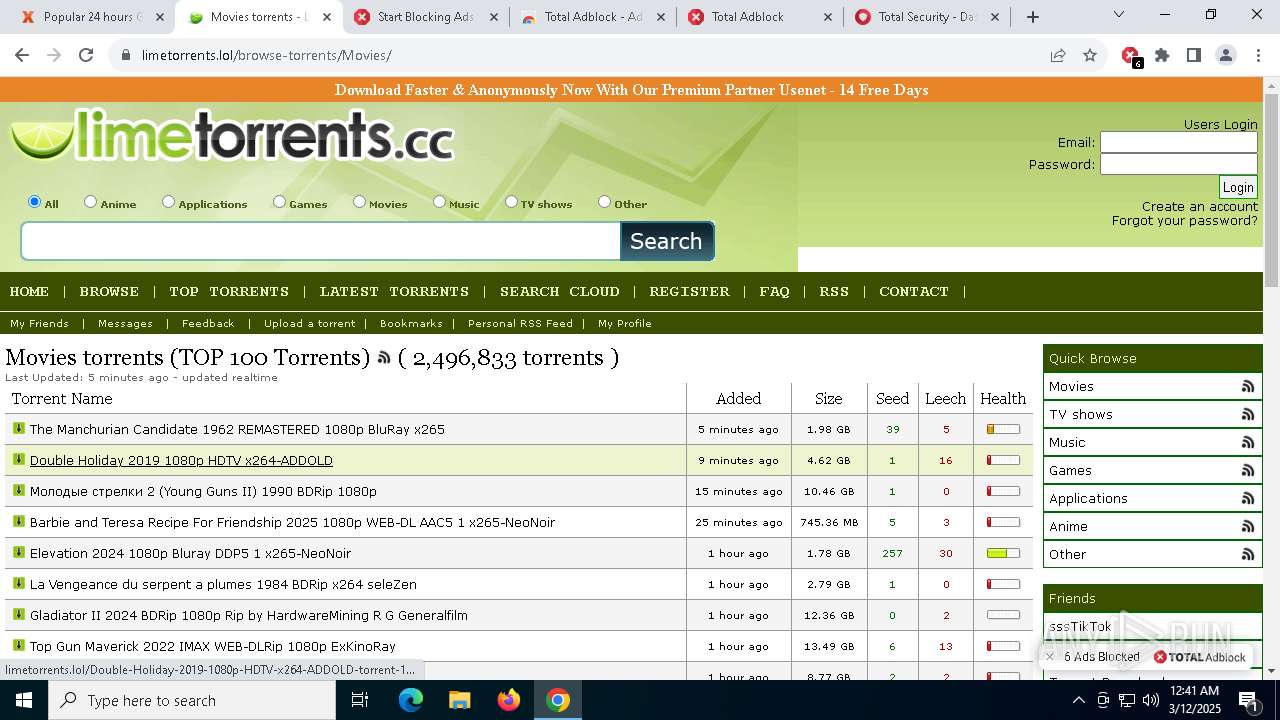Select the Movies search category radio

(360, 202)
